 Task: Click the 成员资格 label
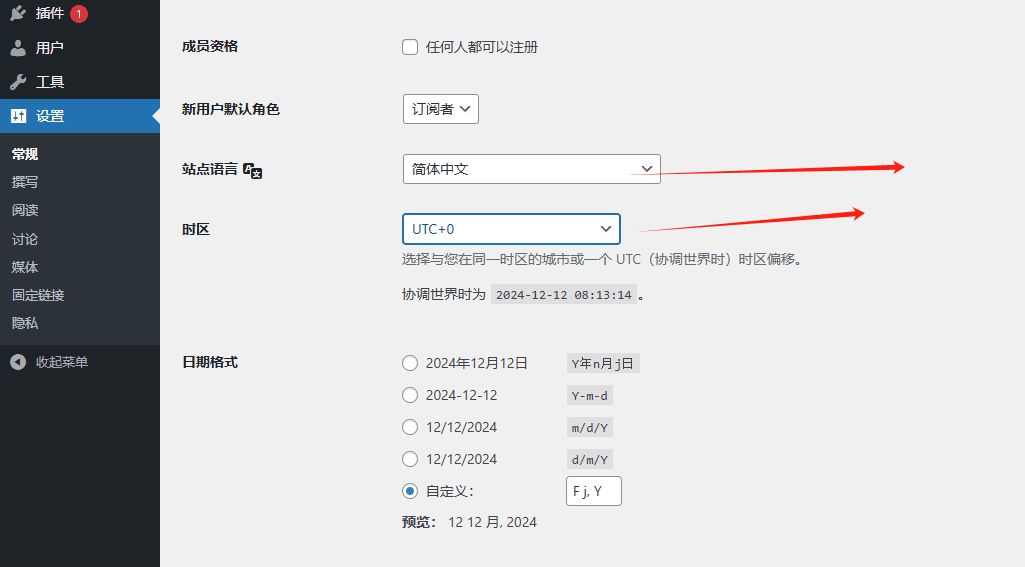[210, 46]
